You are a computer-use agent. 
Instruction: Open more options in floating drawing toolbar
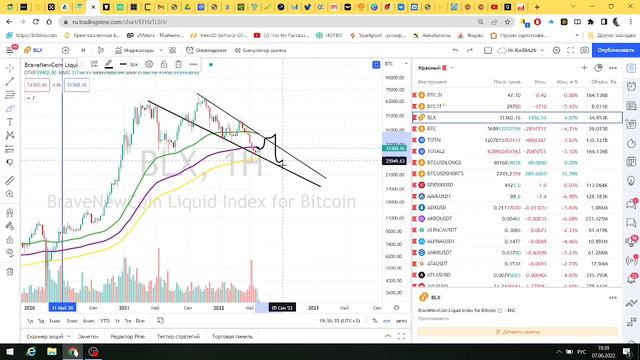click(193, 64)
